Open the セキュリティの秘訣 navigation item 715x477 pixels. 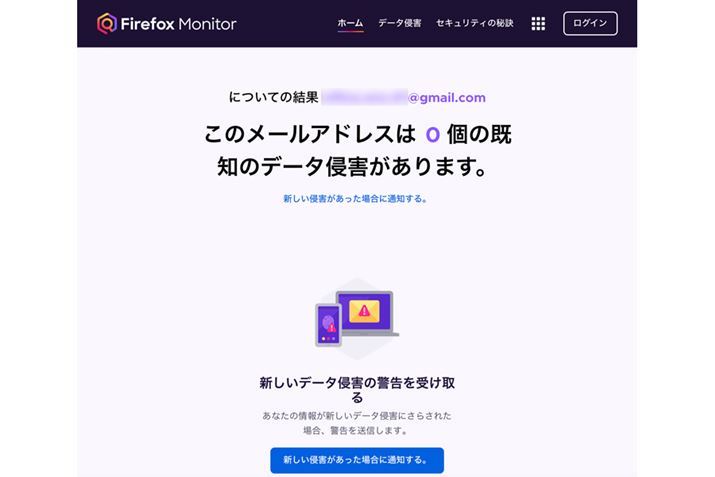pos(475,23)
